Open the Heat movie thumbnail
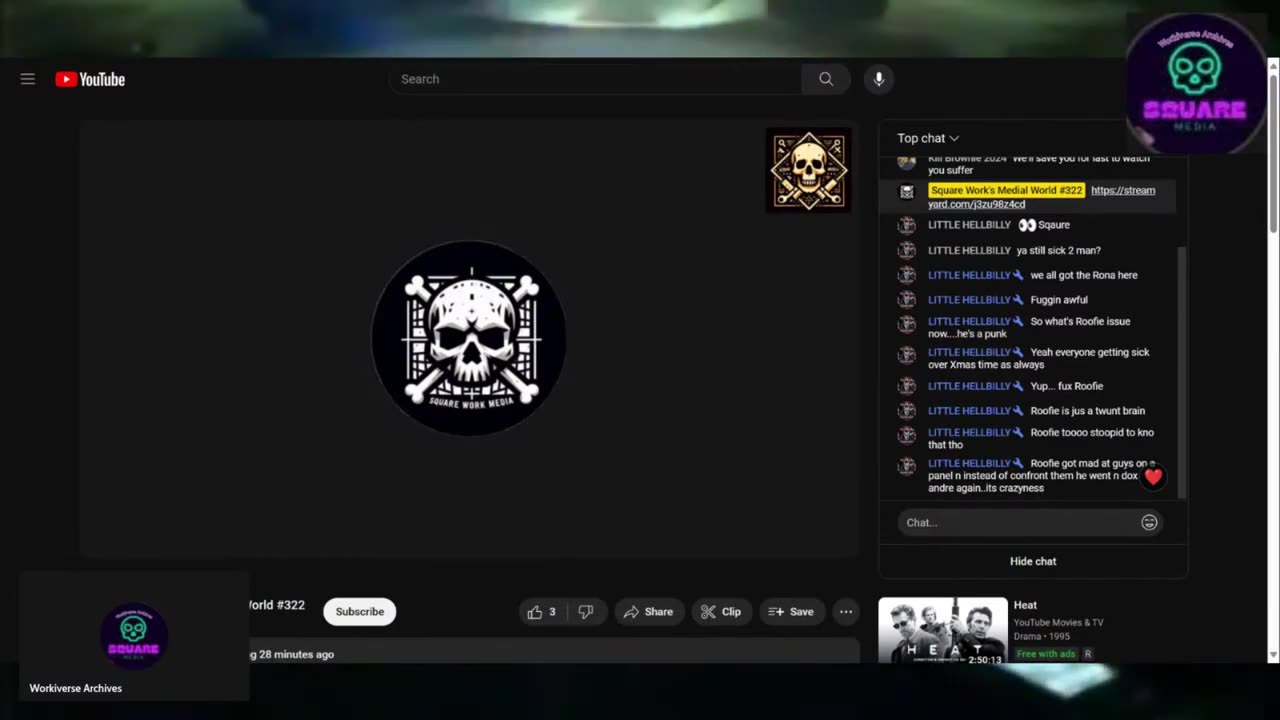 943,631
